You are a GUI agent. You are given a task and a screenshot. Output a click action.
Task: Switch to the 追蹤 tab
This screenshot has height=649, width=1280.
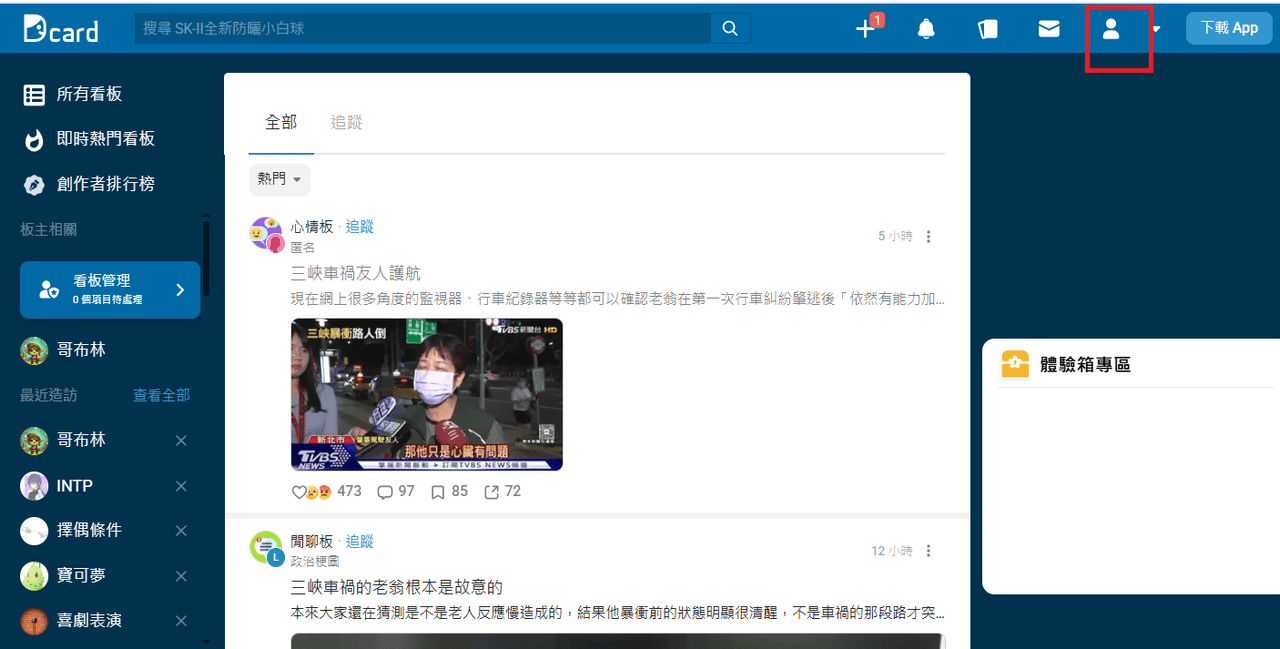tap(346, 123)
